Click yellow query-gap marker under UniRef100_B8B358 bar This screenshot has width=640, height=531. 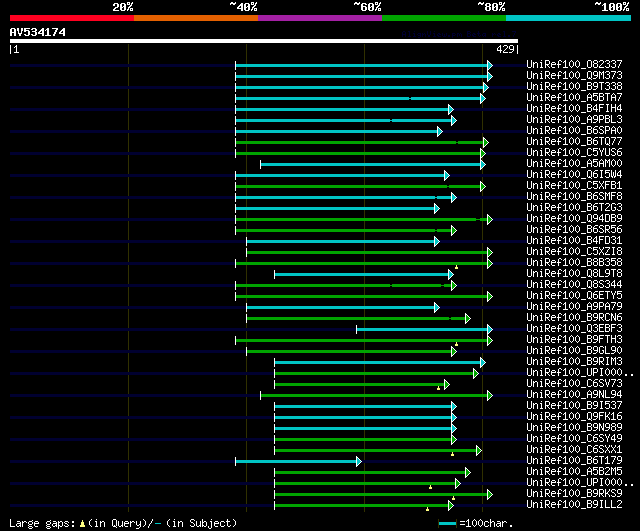[x=456, y=267]
